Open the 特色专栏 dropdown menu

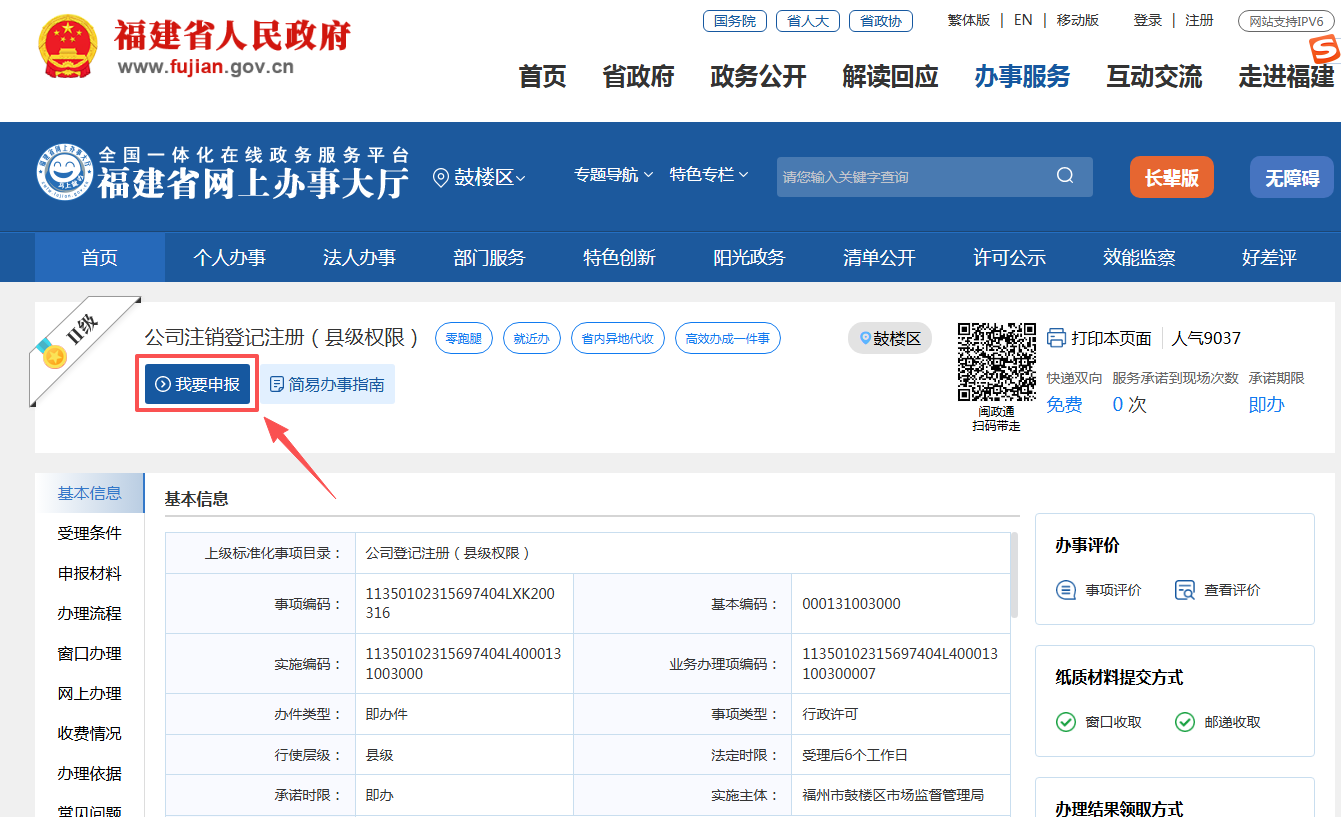[709, 175]
